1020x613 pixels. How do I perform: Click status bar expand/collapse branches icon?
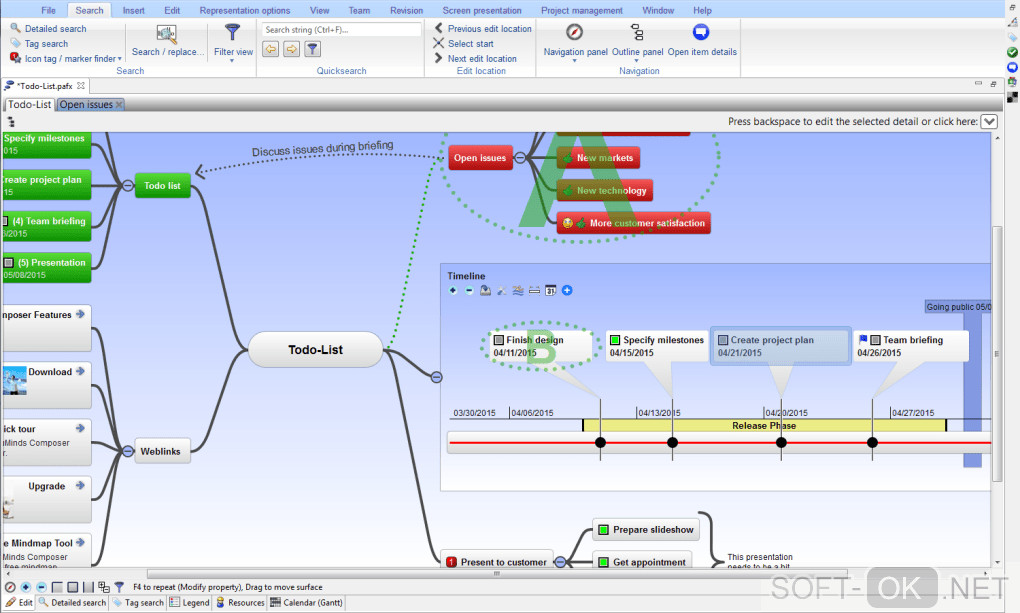[103, 587]
